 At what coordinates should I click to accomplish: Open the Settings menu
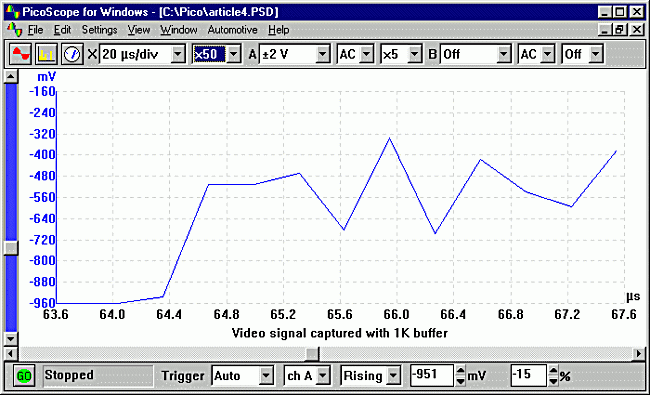(x=99, y=30)
